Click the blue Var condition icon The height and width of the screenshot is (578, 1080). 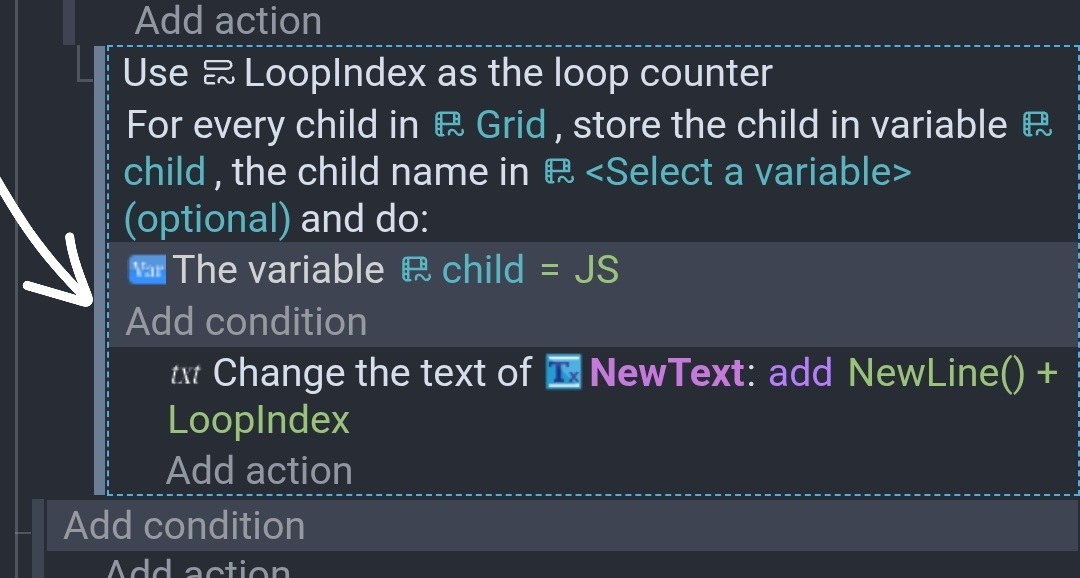[x=147, y=270]
